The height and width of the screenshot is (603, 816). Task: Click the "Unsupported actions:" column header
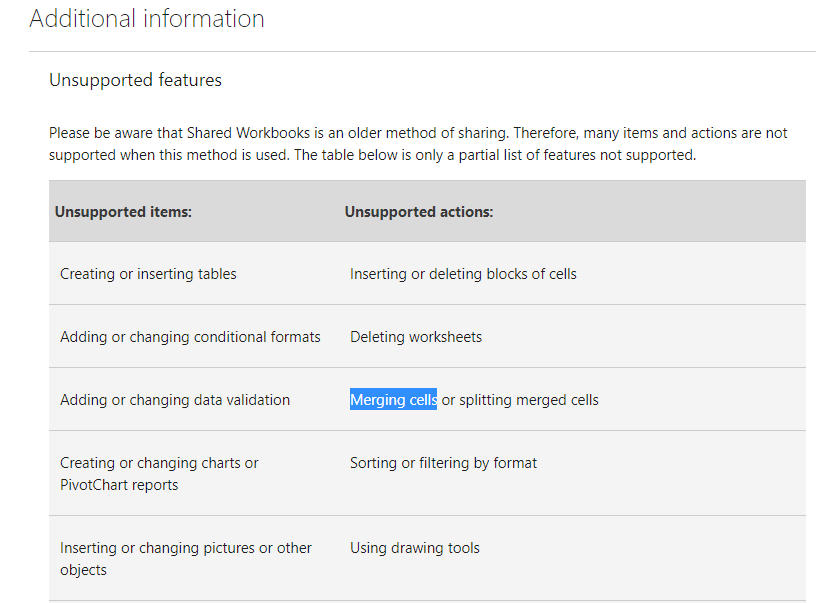tap(419, 212)
